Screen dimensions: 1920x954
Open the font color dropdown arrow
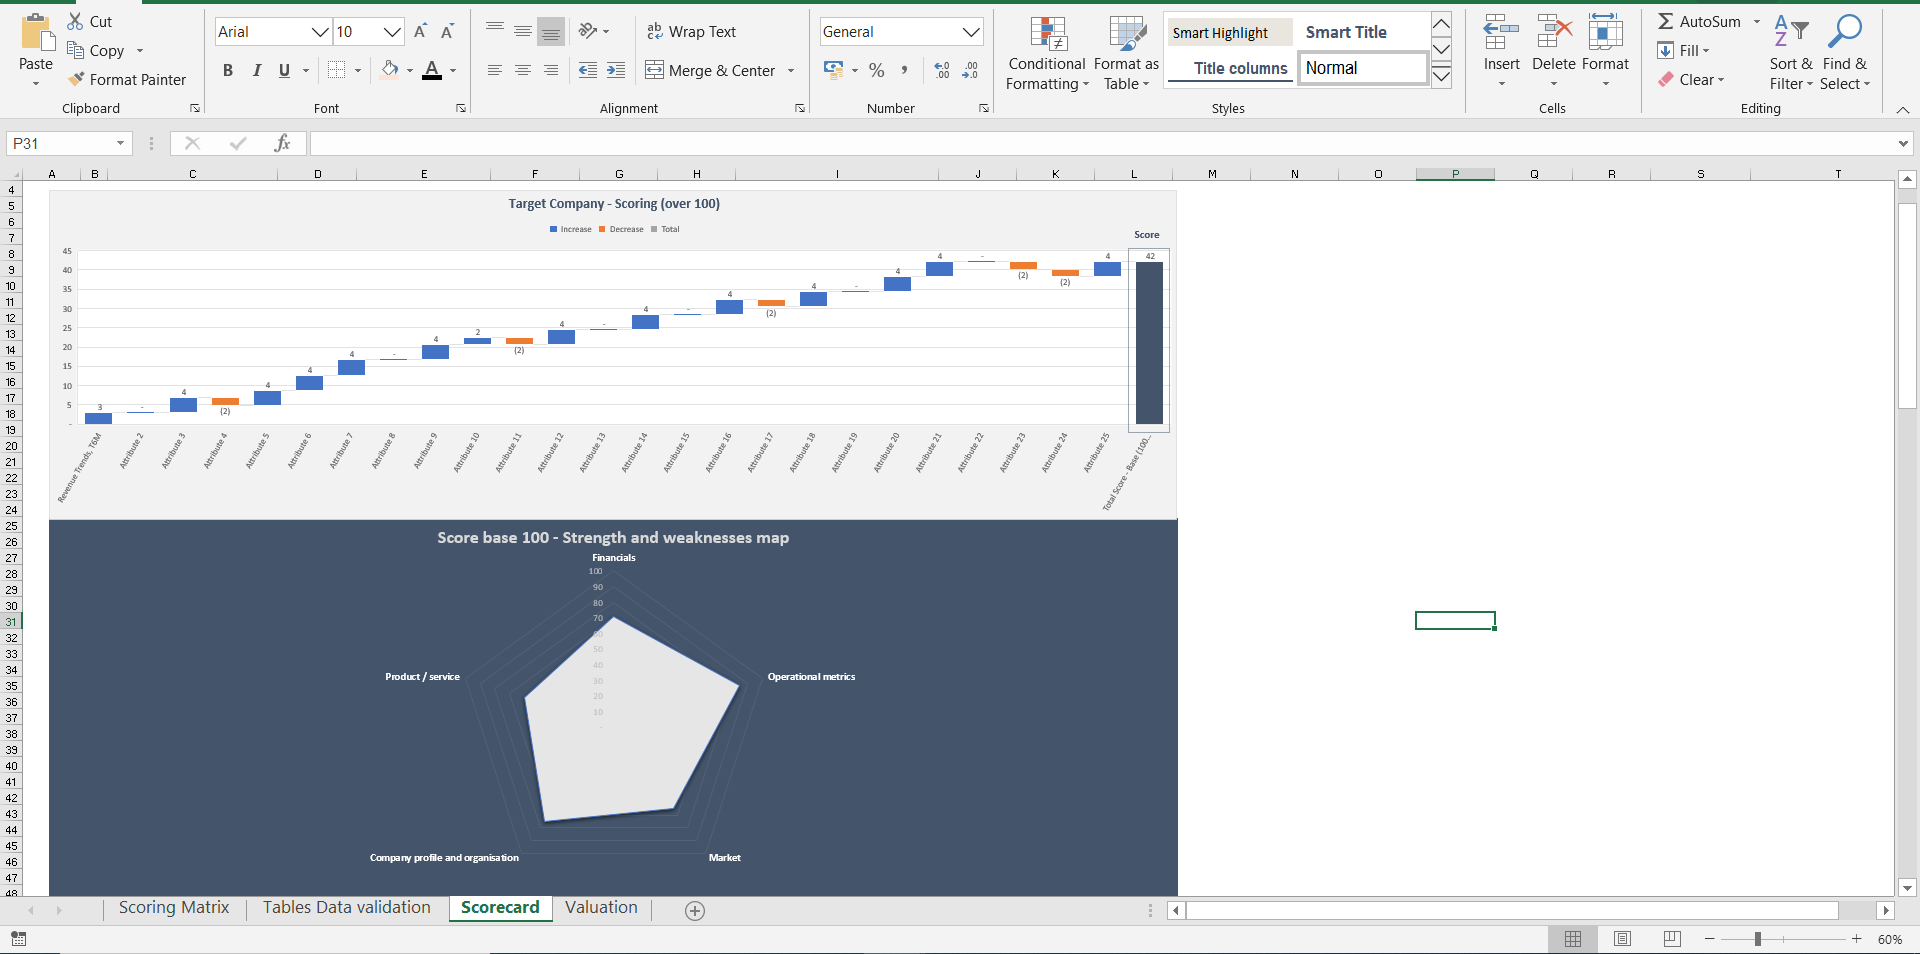pyautogui.click(x=453, y=71)
